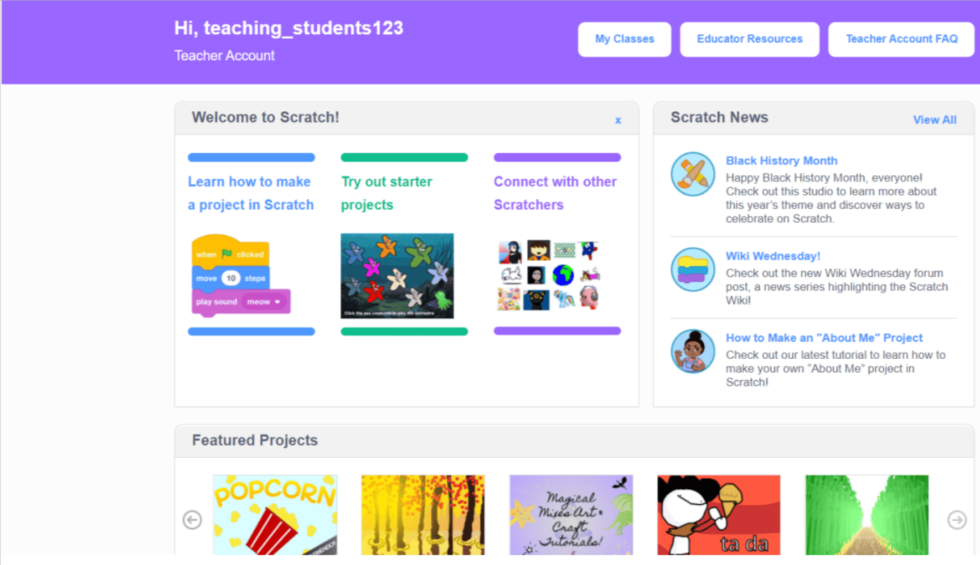View all Scratch News

(934, 120)
